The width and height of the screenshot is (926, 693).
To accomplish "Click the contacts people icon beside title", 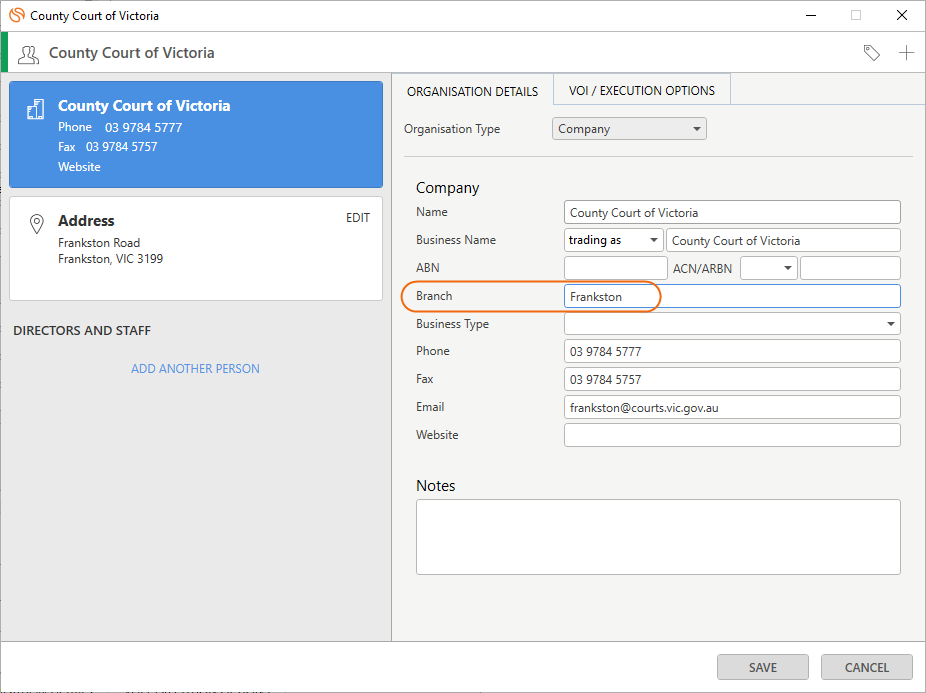I will 28,54.
